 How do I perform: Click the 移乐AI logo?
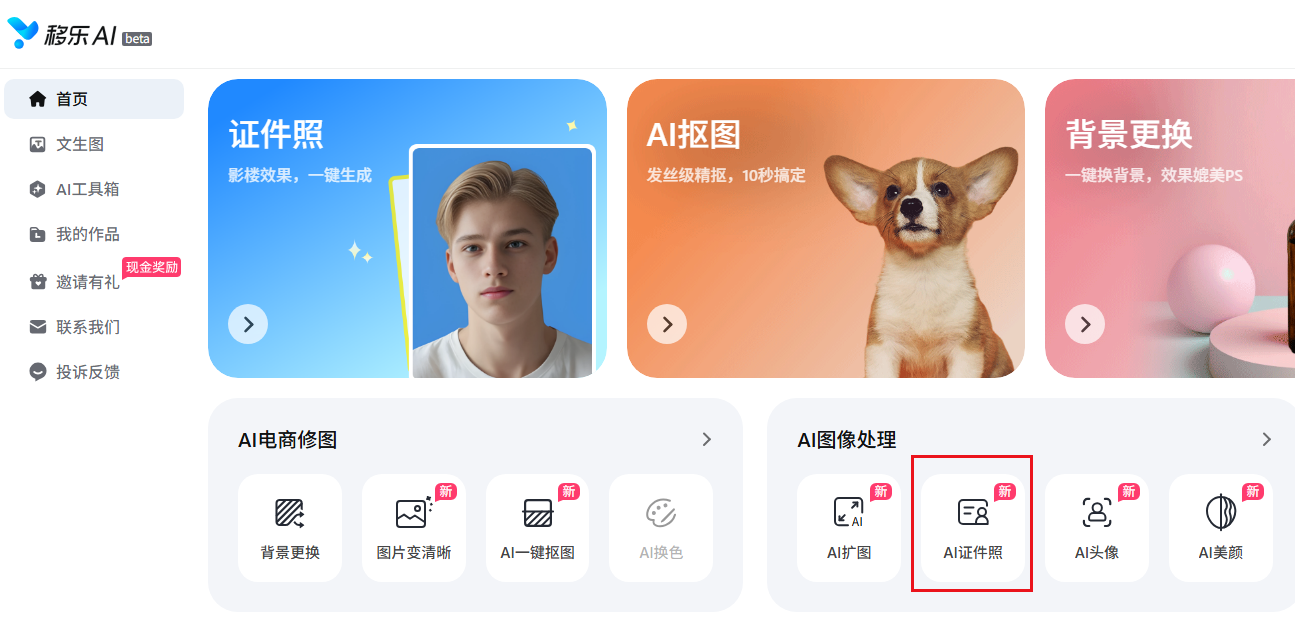(x=79, y=35)
